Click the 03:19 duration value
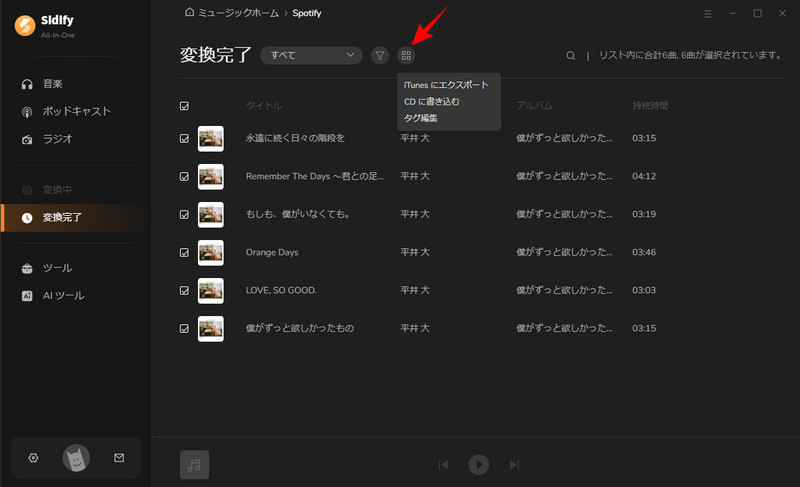This screenshot has height=487, width=800. tap(644, 214)
